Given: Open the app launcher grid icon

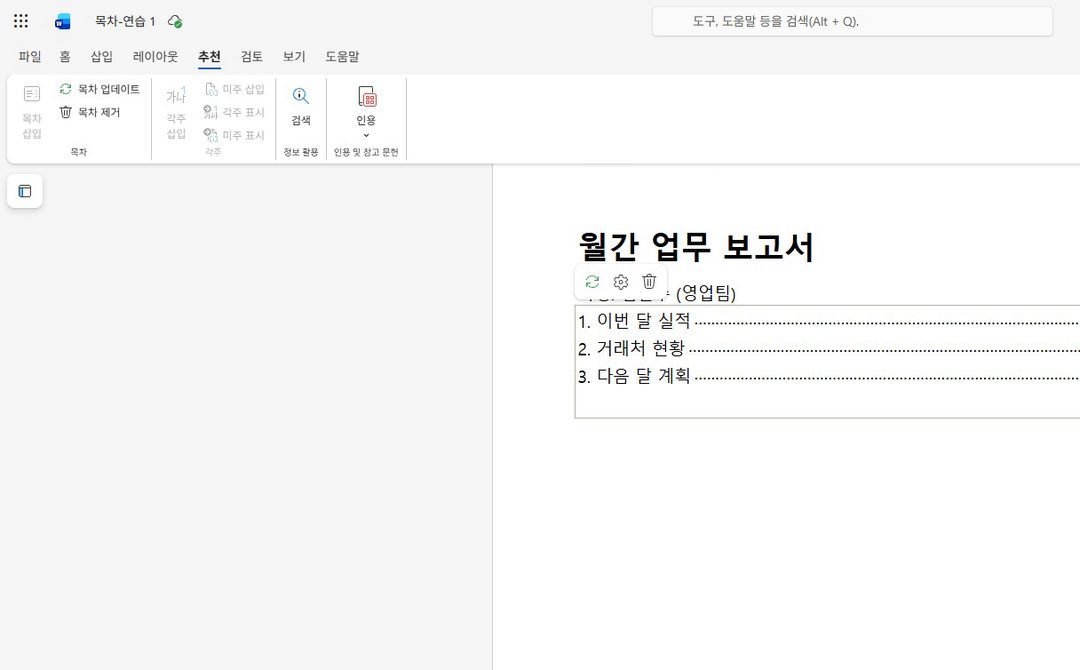Looking at the screenshot, I should click(x=21, y=21).
